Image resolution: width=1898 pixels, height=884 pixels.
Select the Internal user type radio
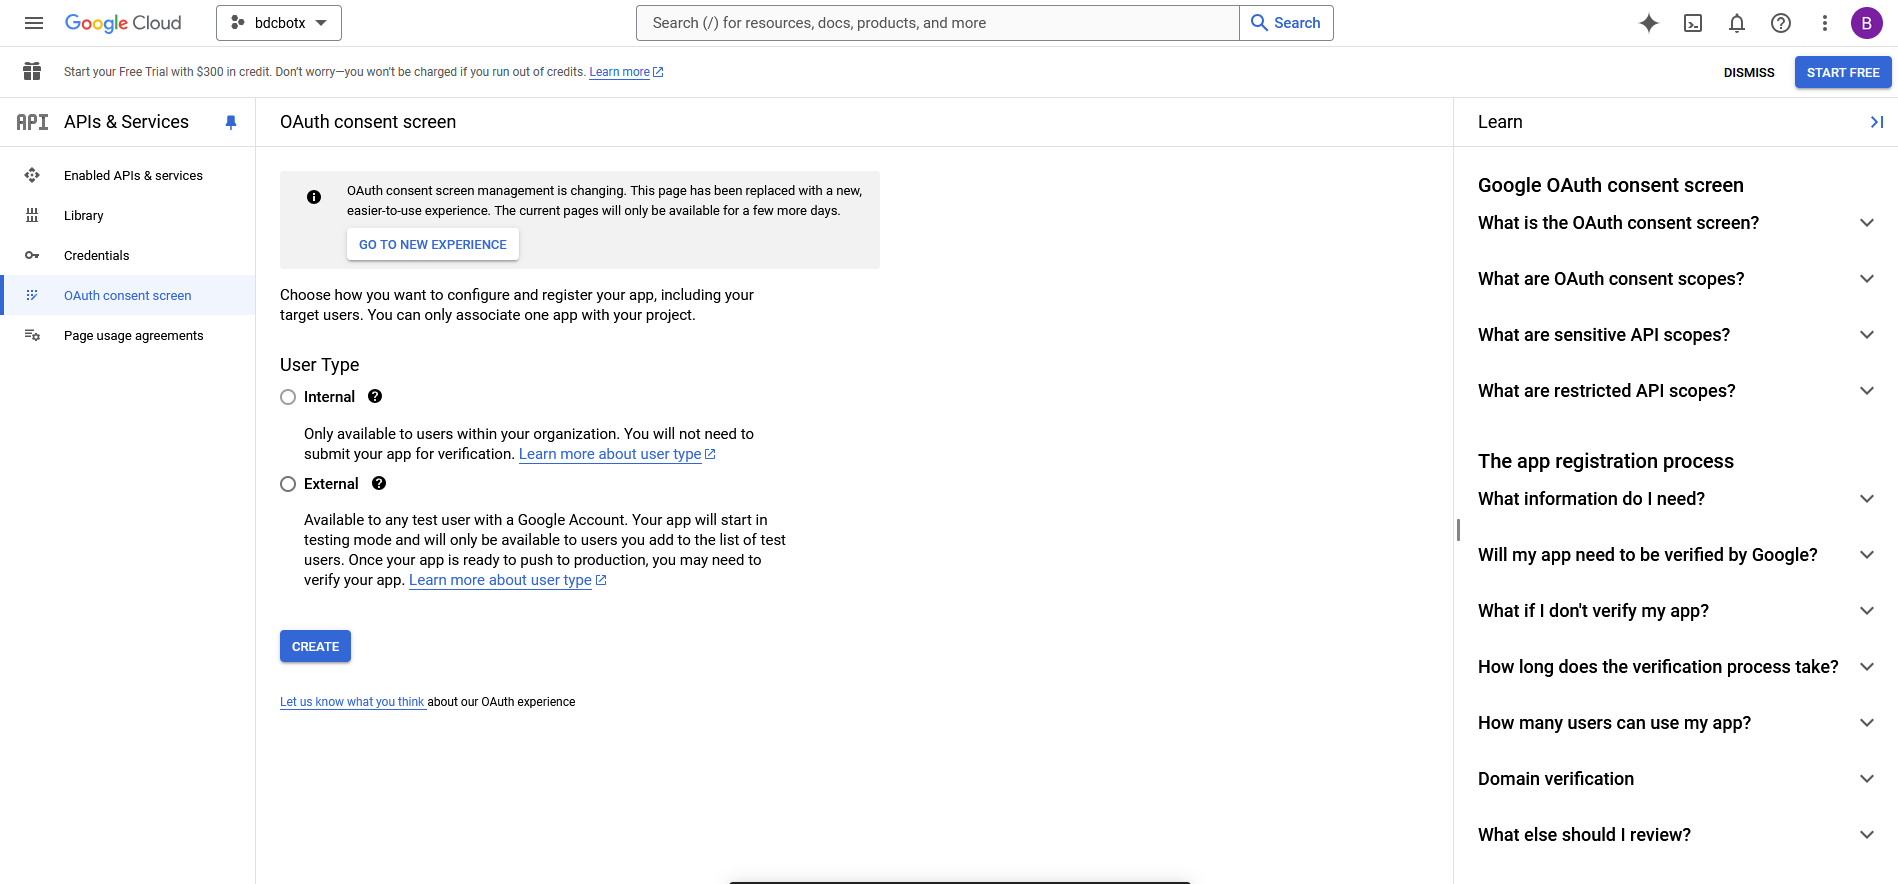tap(288, 397)
